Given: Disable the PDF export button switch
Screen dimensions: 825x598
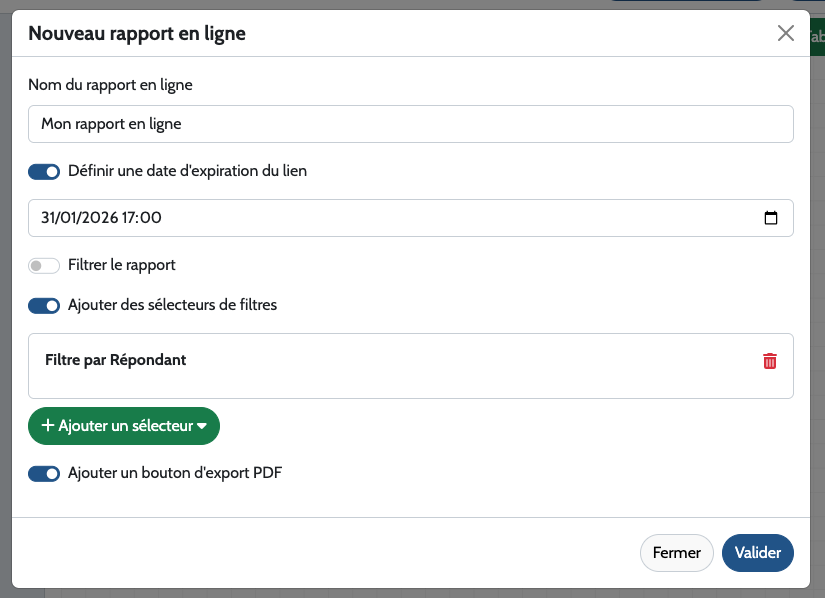Looking at the screenshot, I should coord(44,474).
